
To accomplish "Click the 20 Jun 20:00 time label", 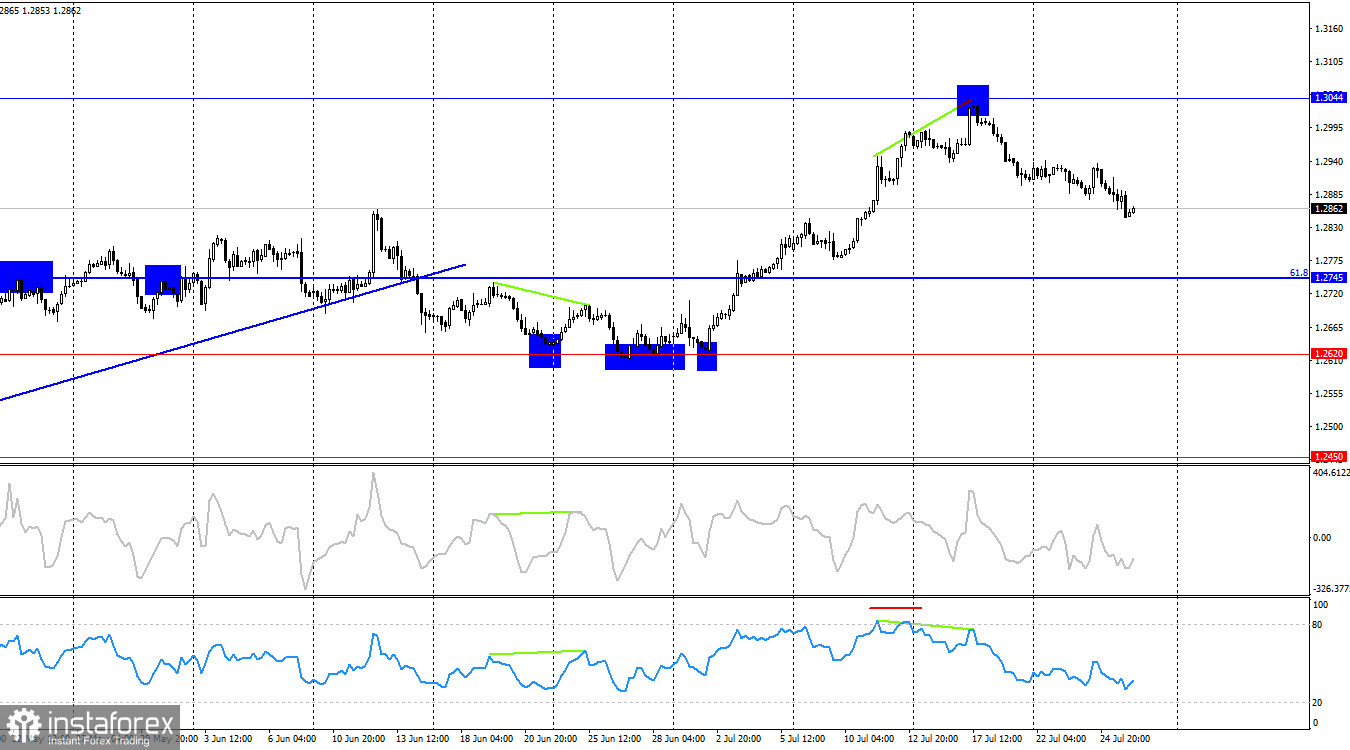I will click(x=550, y=739).
